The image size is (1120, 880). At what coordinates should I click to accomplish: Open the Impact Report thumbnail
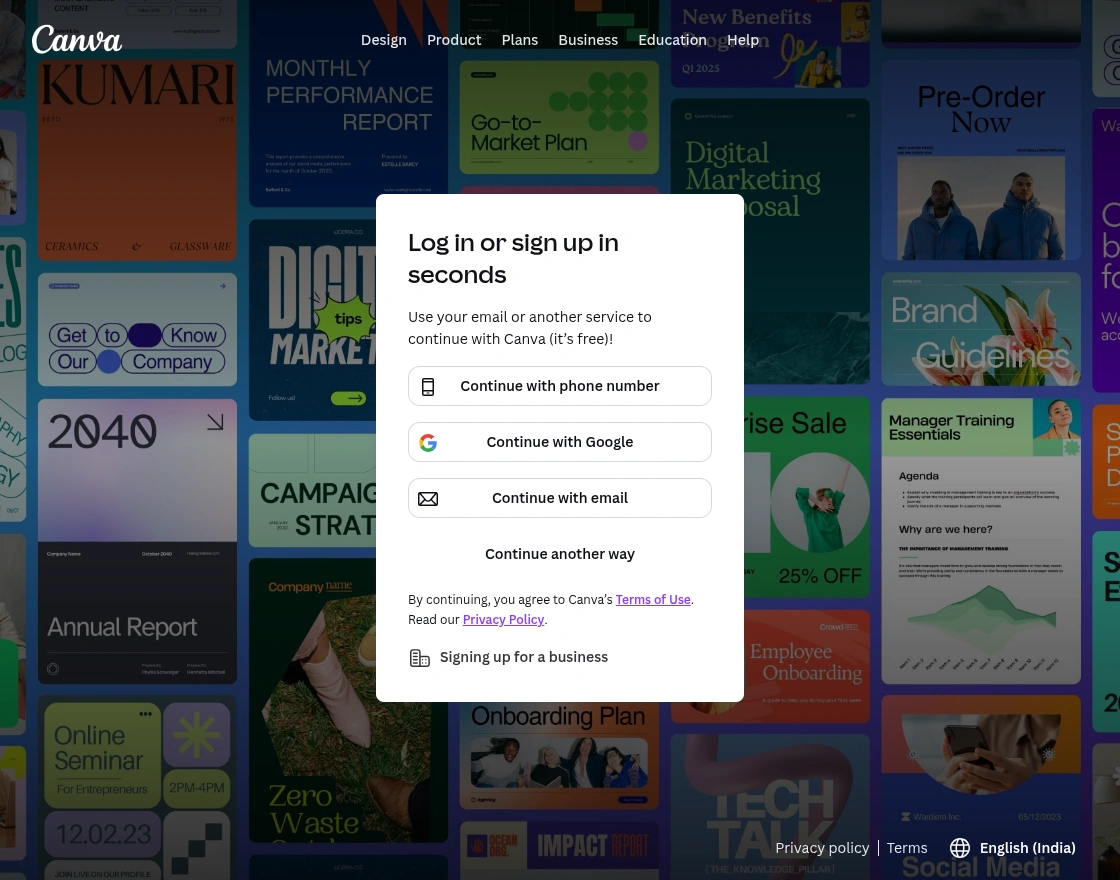coord(559,850)
